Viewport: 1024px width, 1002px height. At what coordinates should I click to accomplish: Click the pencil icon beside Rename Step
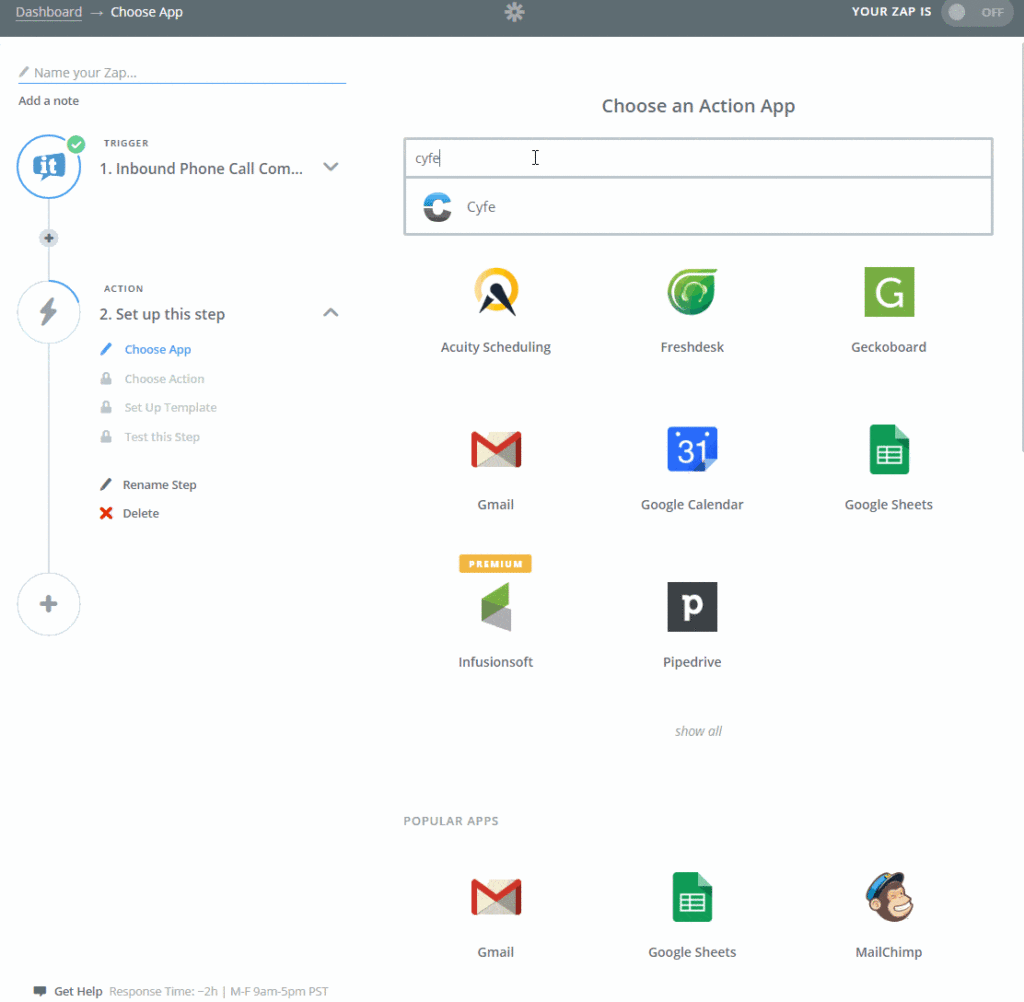point(106,485)
